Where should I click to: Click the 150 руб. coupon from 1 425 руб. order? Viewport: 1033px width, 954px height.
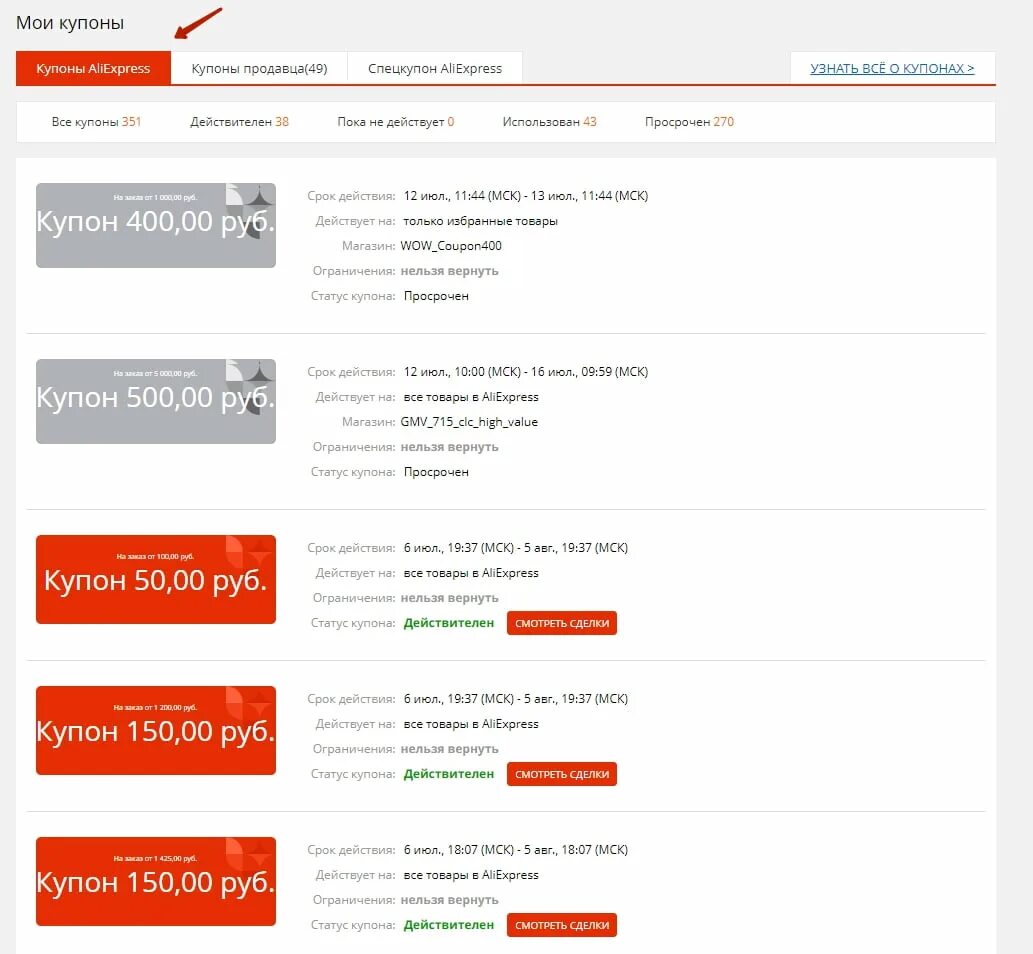(155, 881)
